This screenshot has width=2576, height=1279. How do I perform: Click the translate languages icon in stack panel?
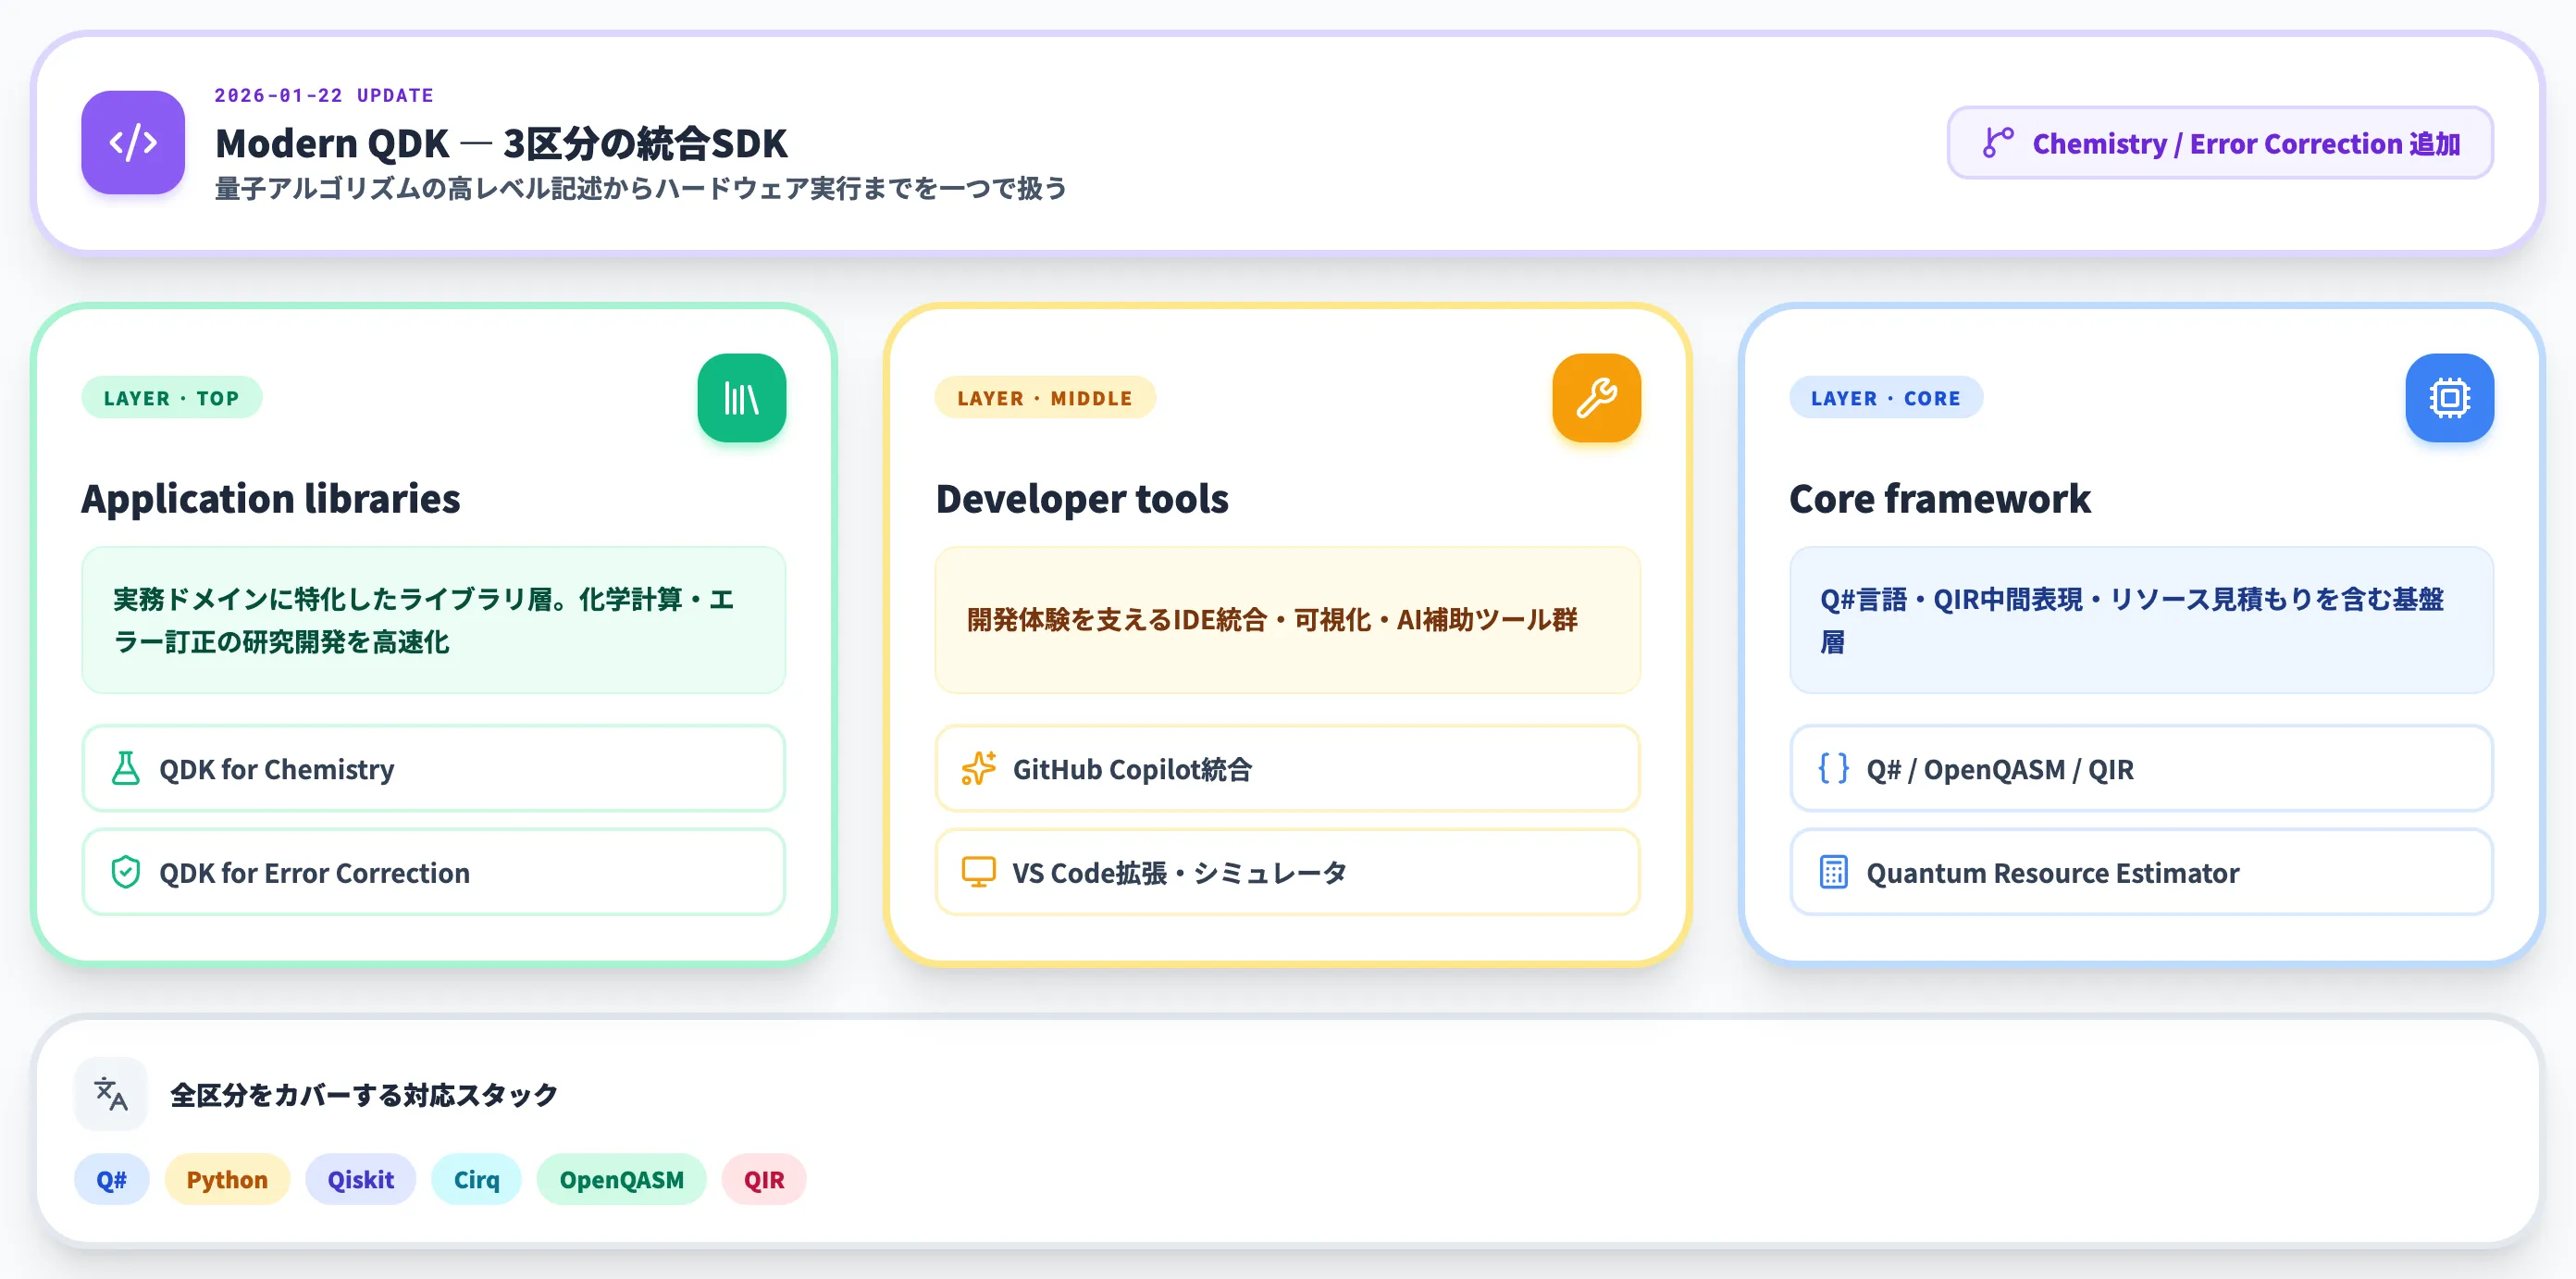click(111, 1093)
